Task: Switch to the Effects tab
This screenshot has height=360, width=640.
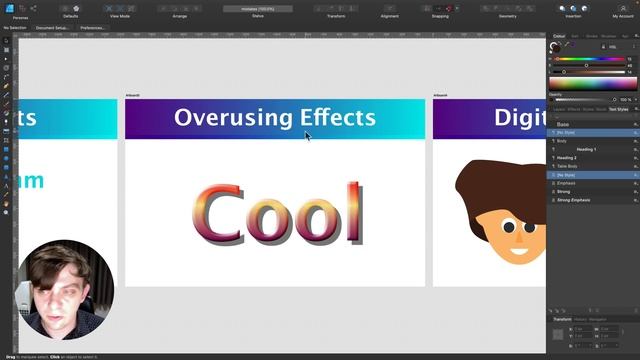Action: click(x=573, y=109)
